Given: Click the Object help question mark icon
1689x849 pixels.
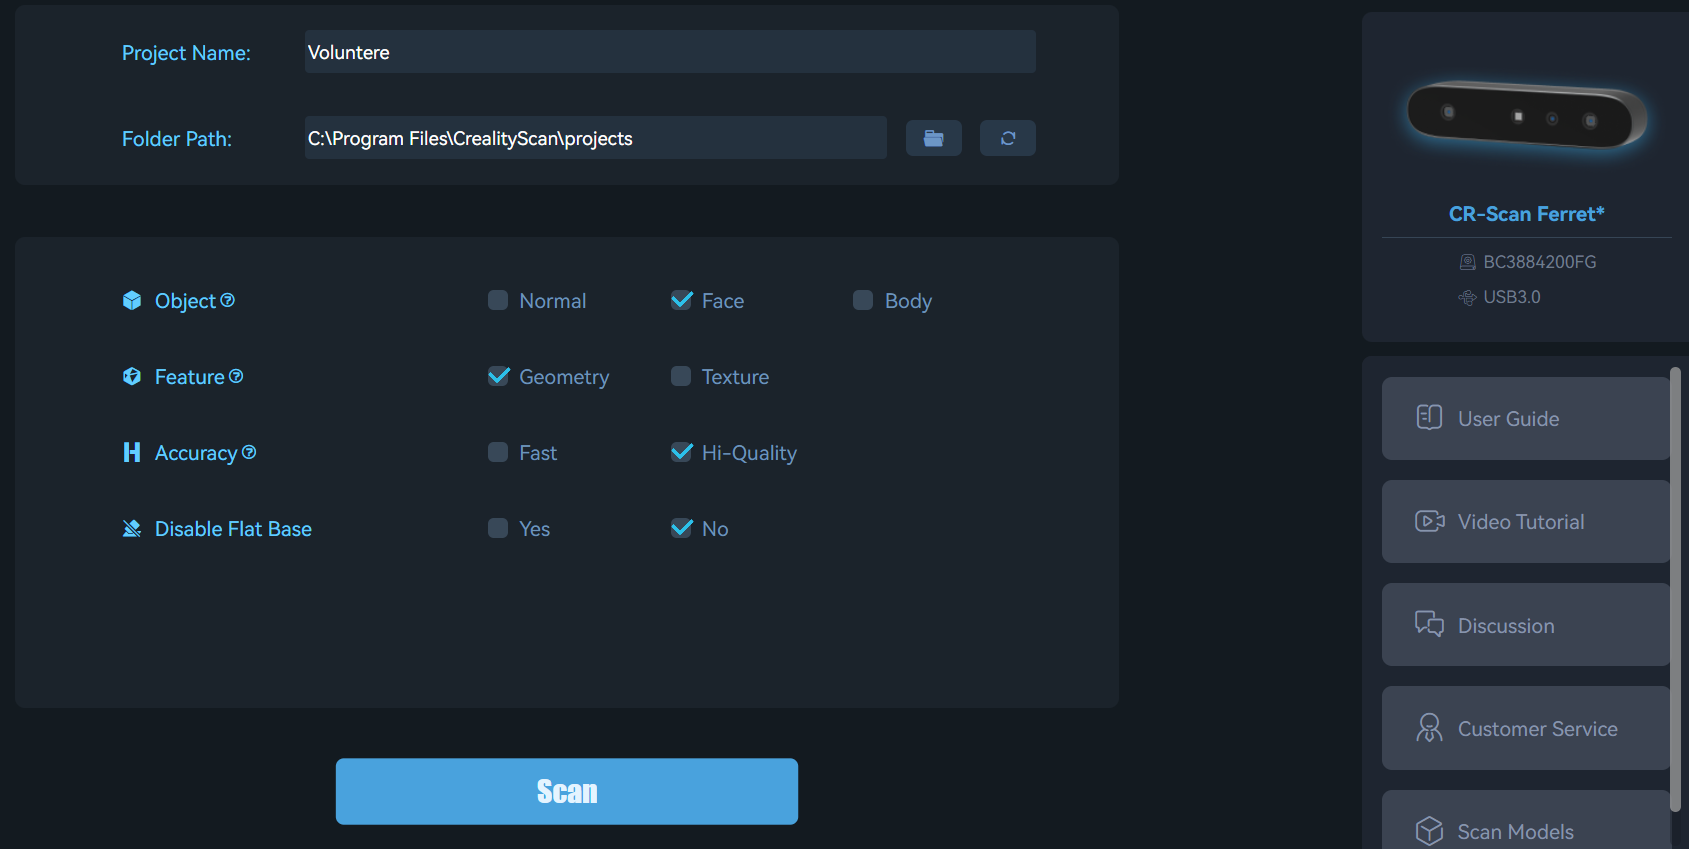Looking at the screenshot, I should pos(227,300).
